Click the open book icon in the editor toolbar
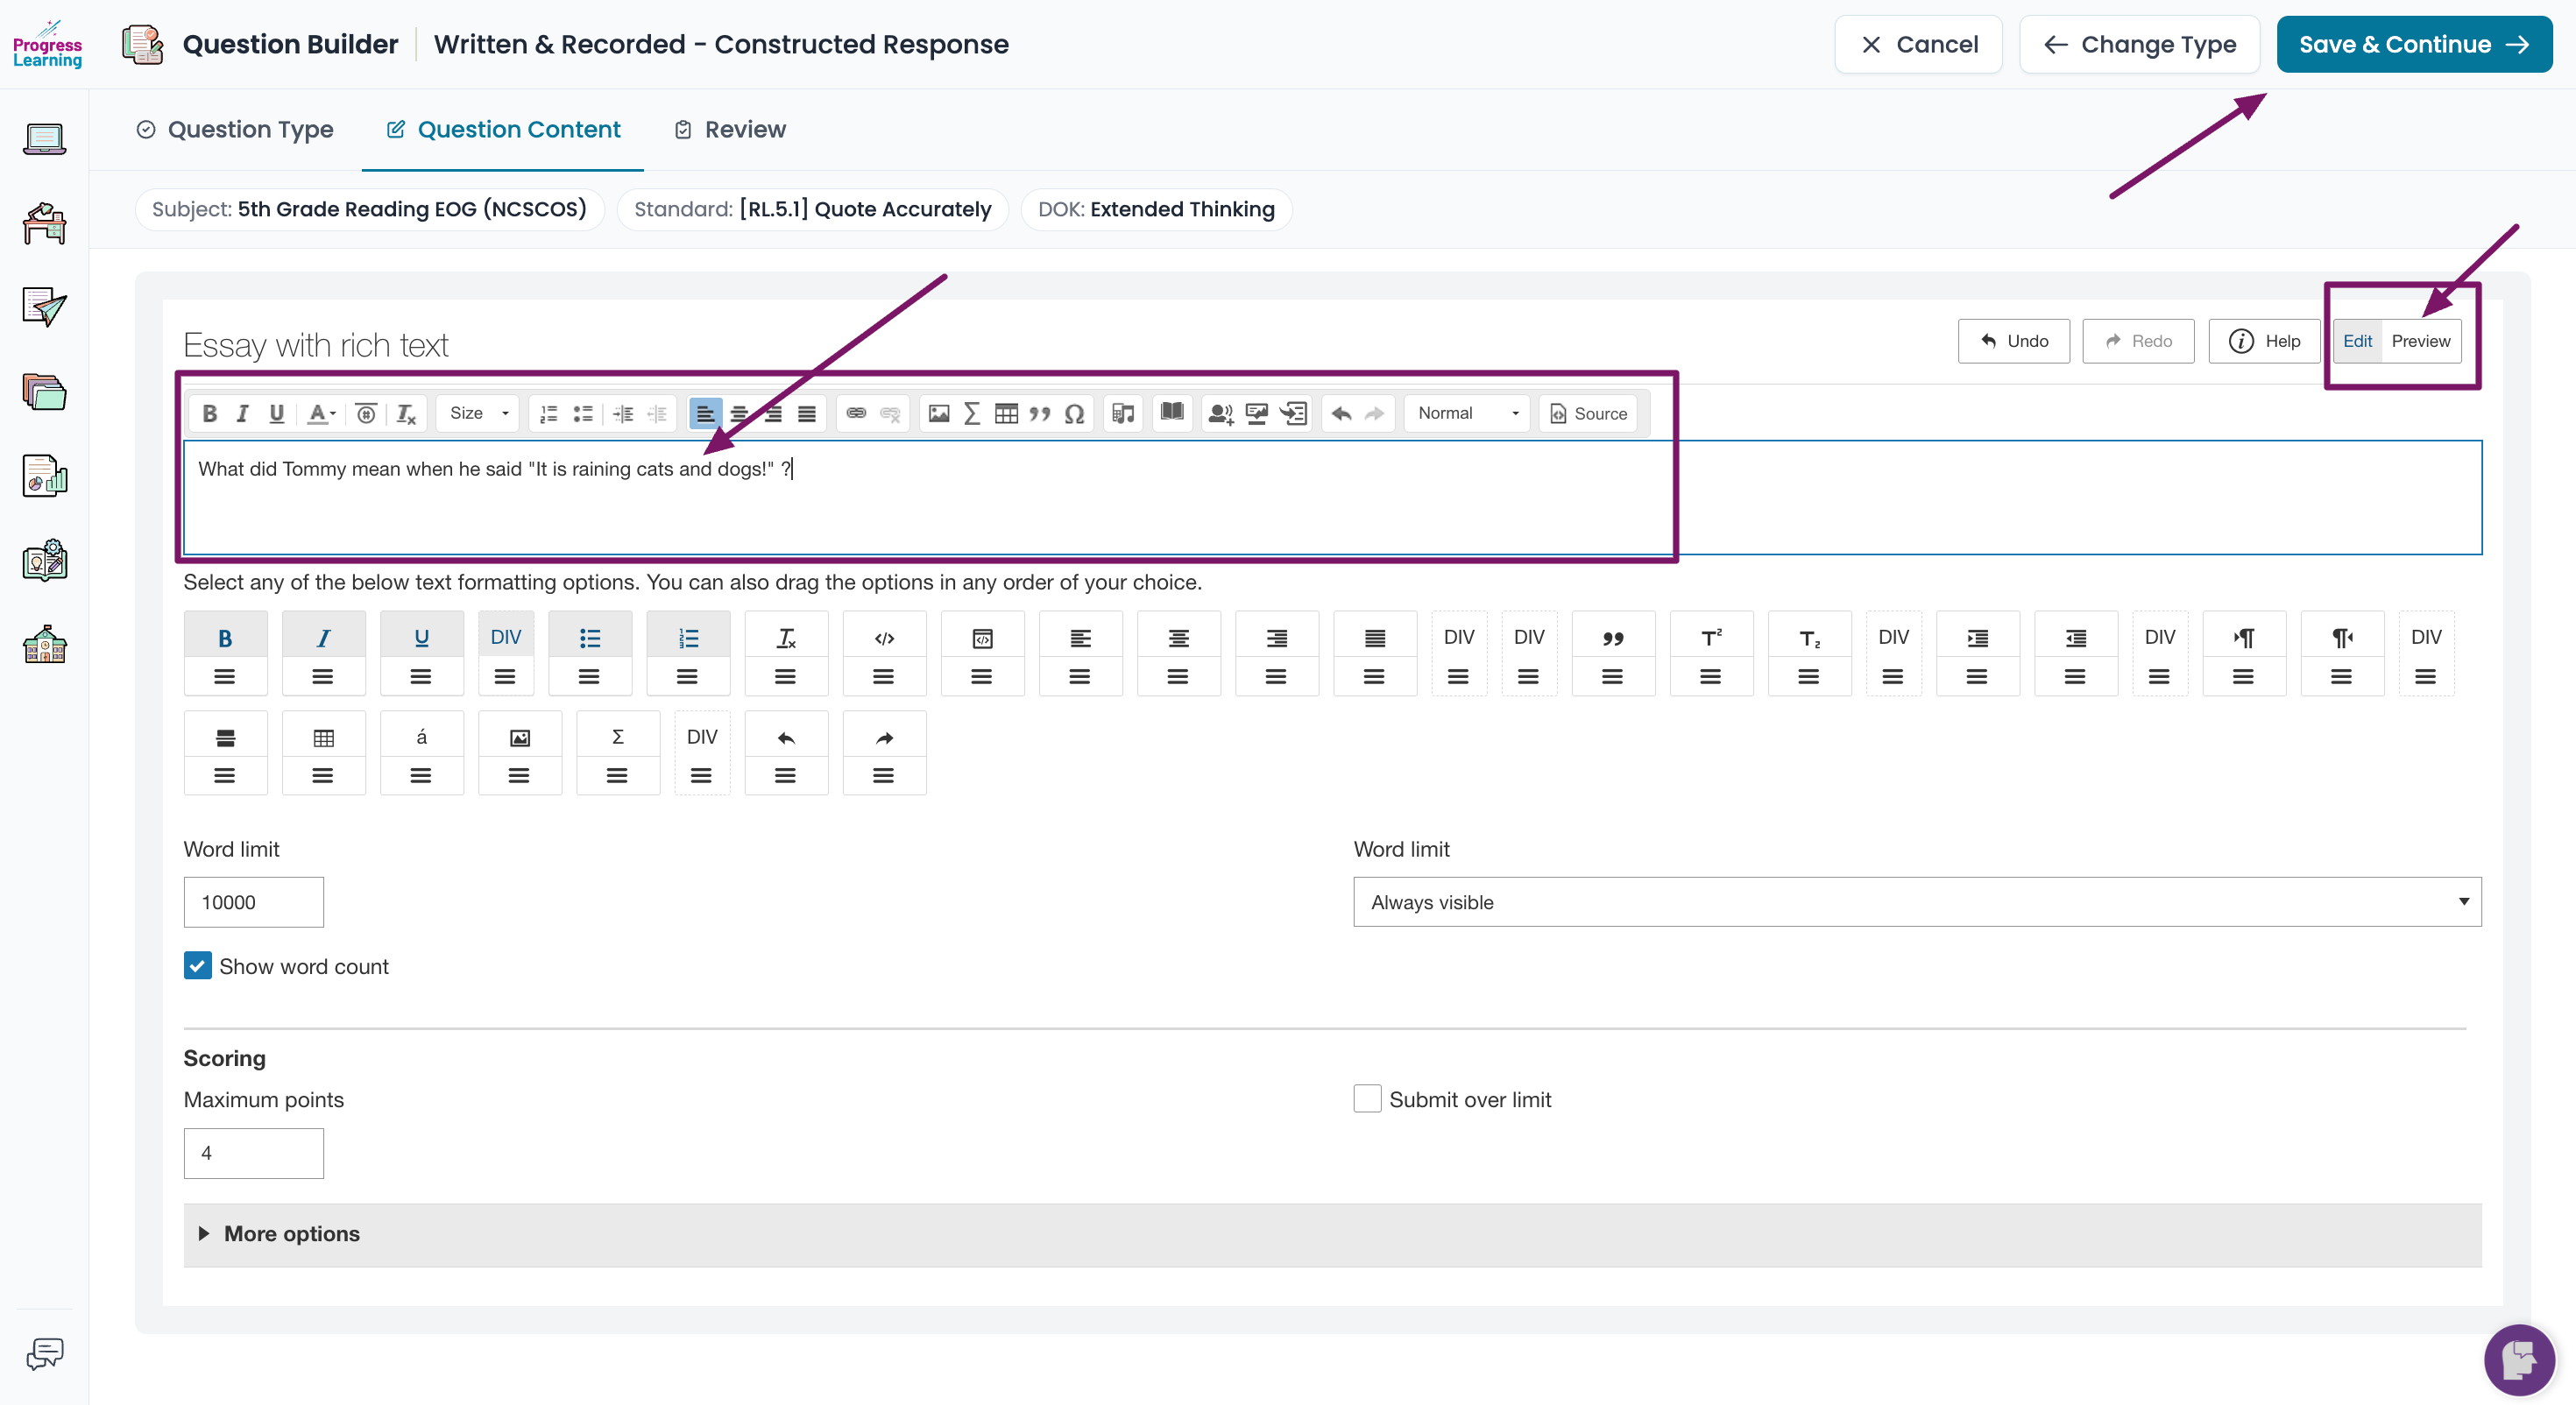The height and width of the screenshot is (1405, 2576). [1172, 412]
